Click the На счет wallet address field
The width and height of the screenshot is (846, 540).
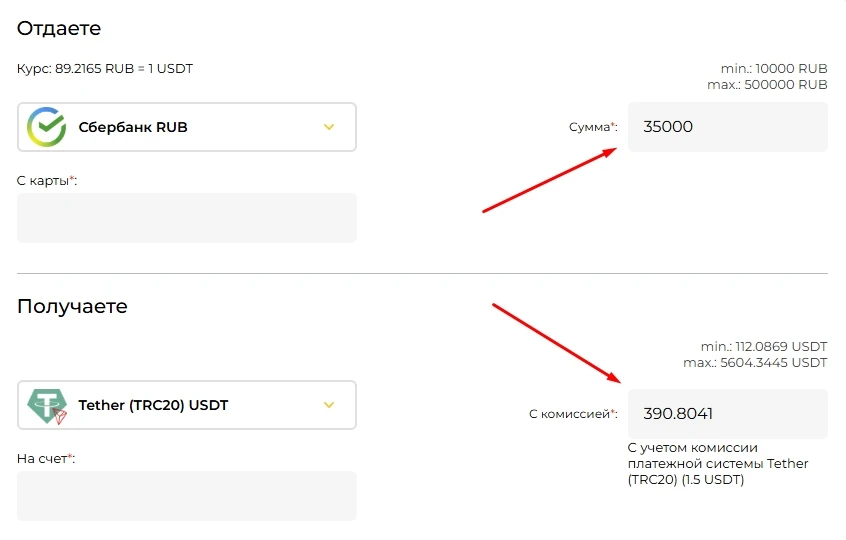(187, 496)
